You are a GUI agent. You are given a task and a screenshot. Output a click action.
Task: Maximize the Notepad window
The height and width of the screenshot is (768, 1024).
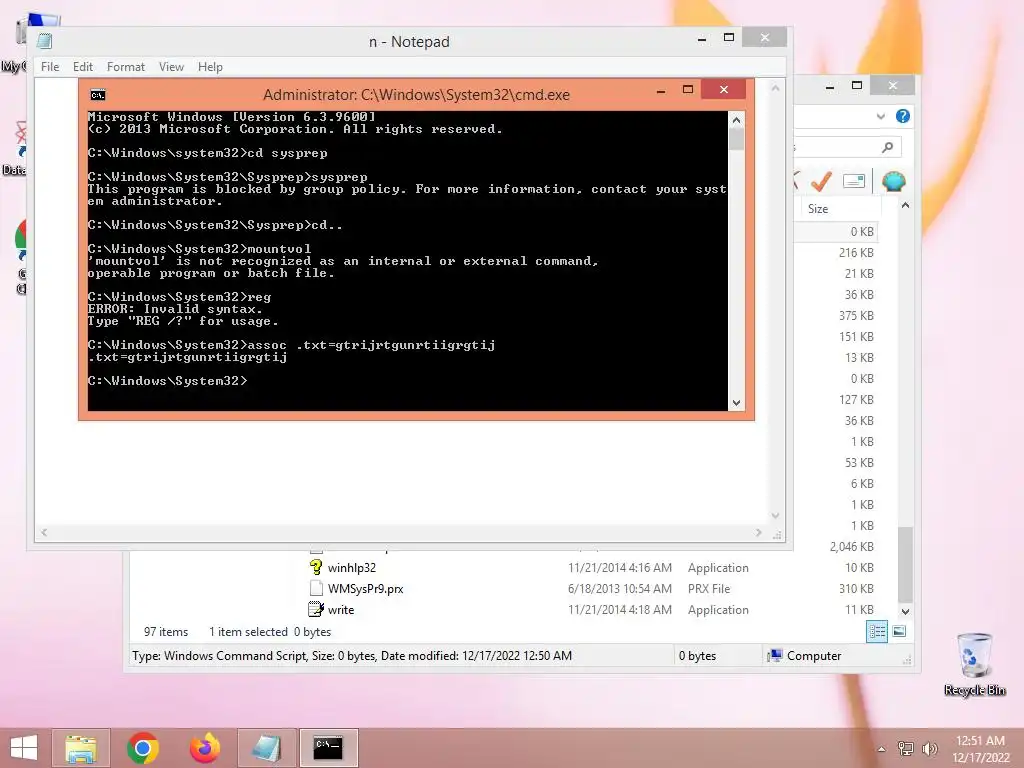click(729, 38)
